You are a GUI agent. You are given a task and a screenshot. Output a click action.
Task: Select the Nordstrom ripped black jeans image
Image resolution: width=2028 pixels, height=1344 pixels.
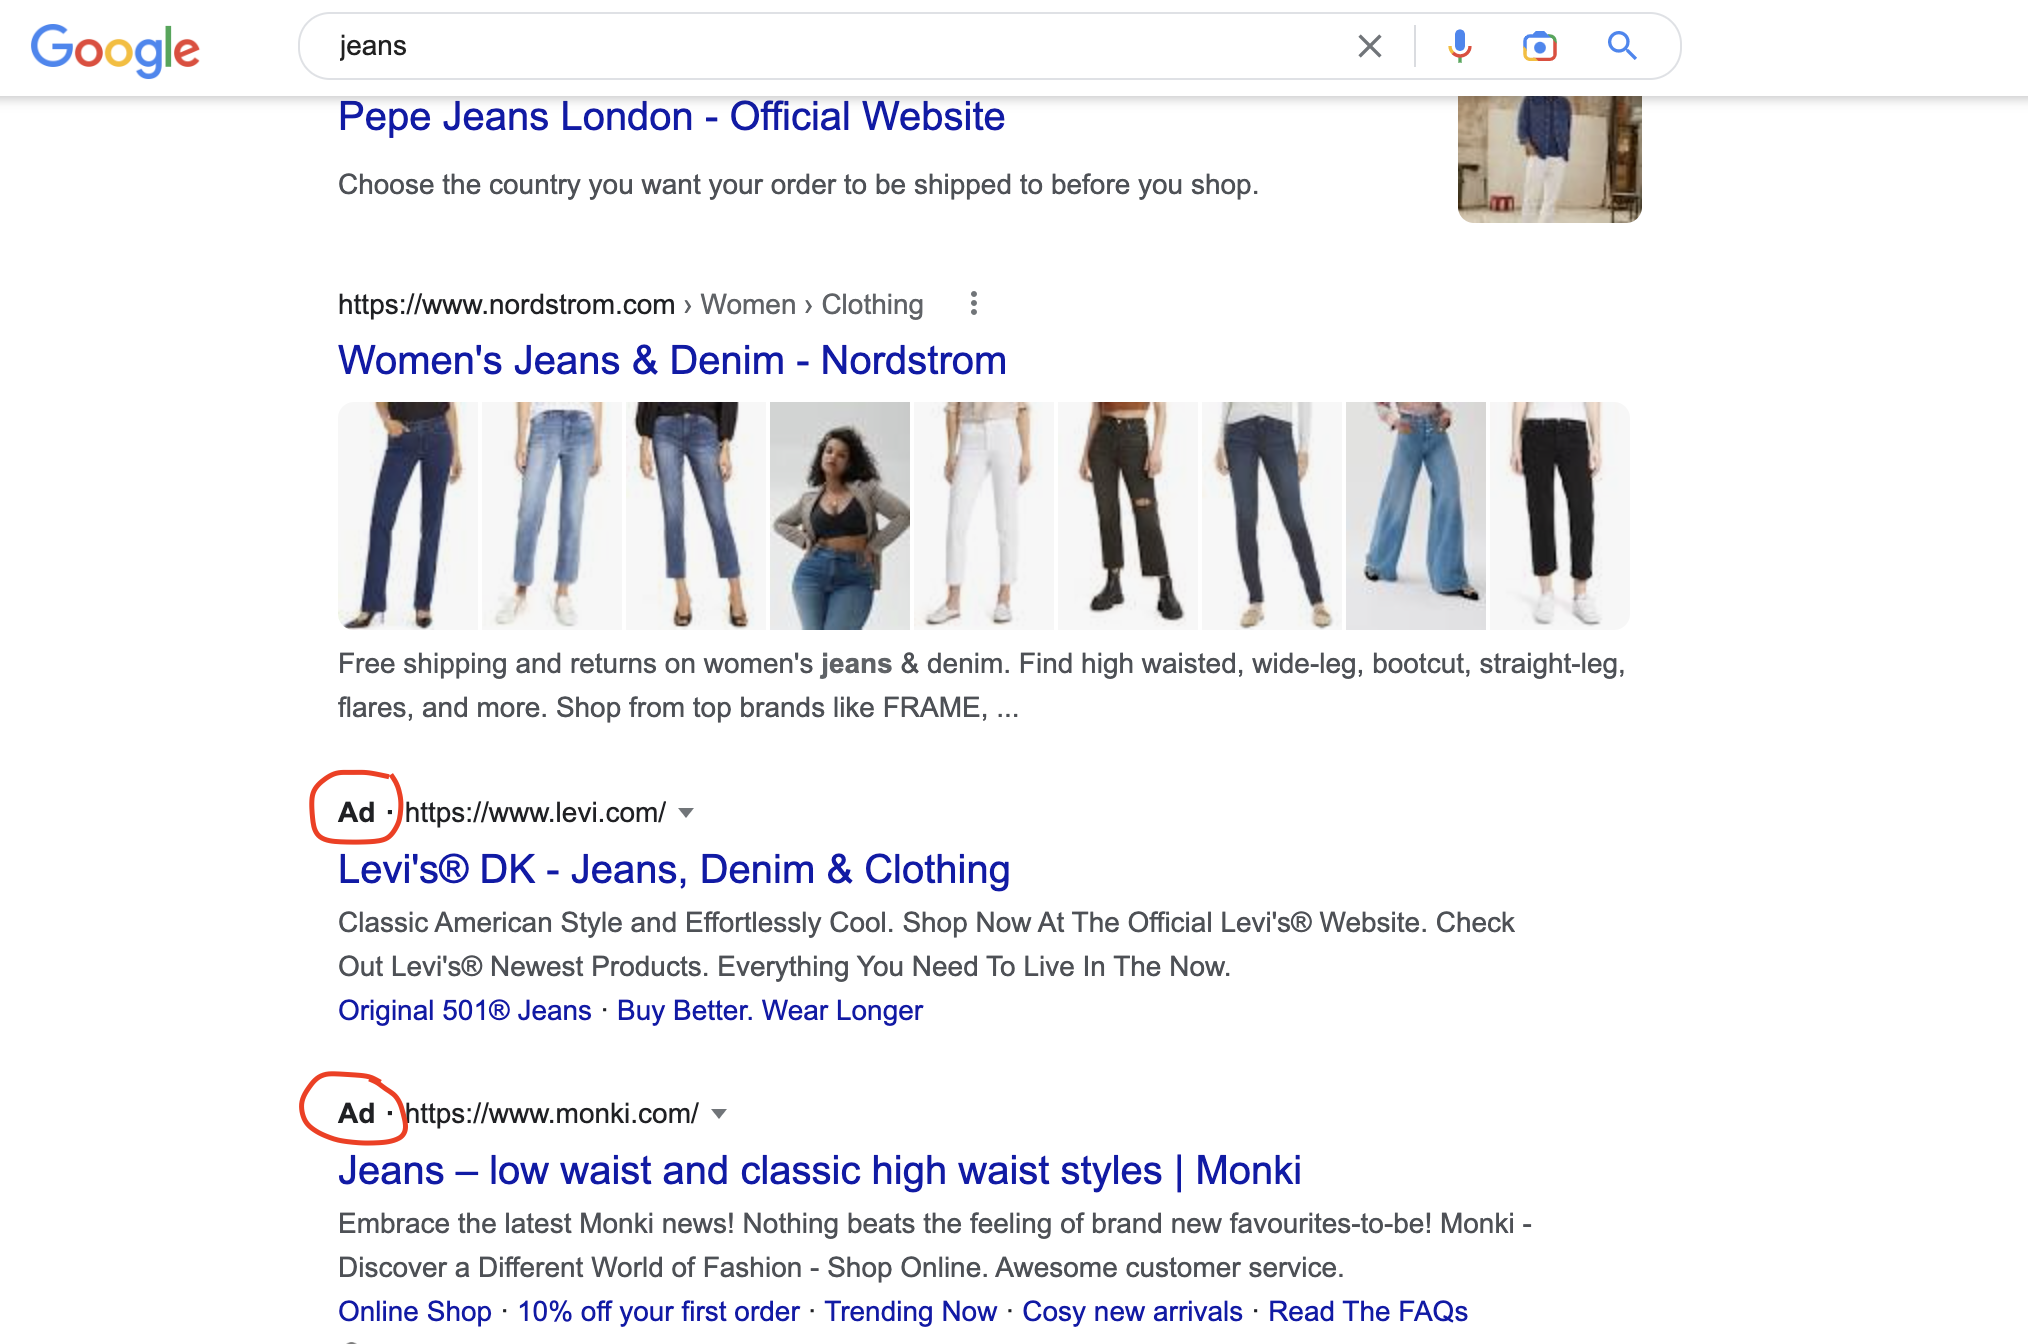[x=1128, y=516]
